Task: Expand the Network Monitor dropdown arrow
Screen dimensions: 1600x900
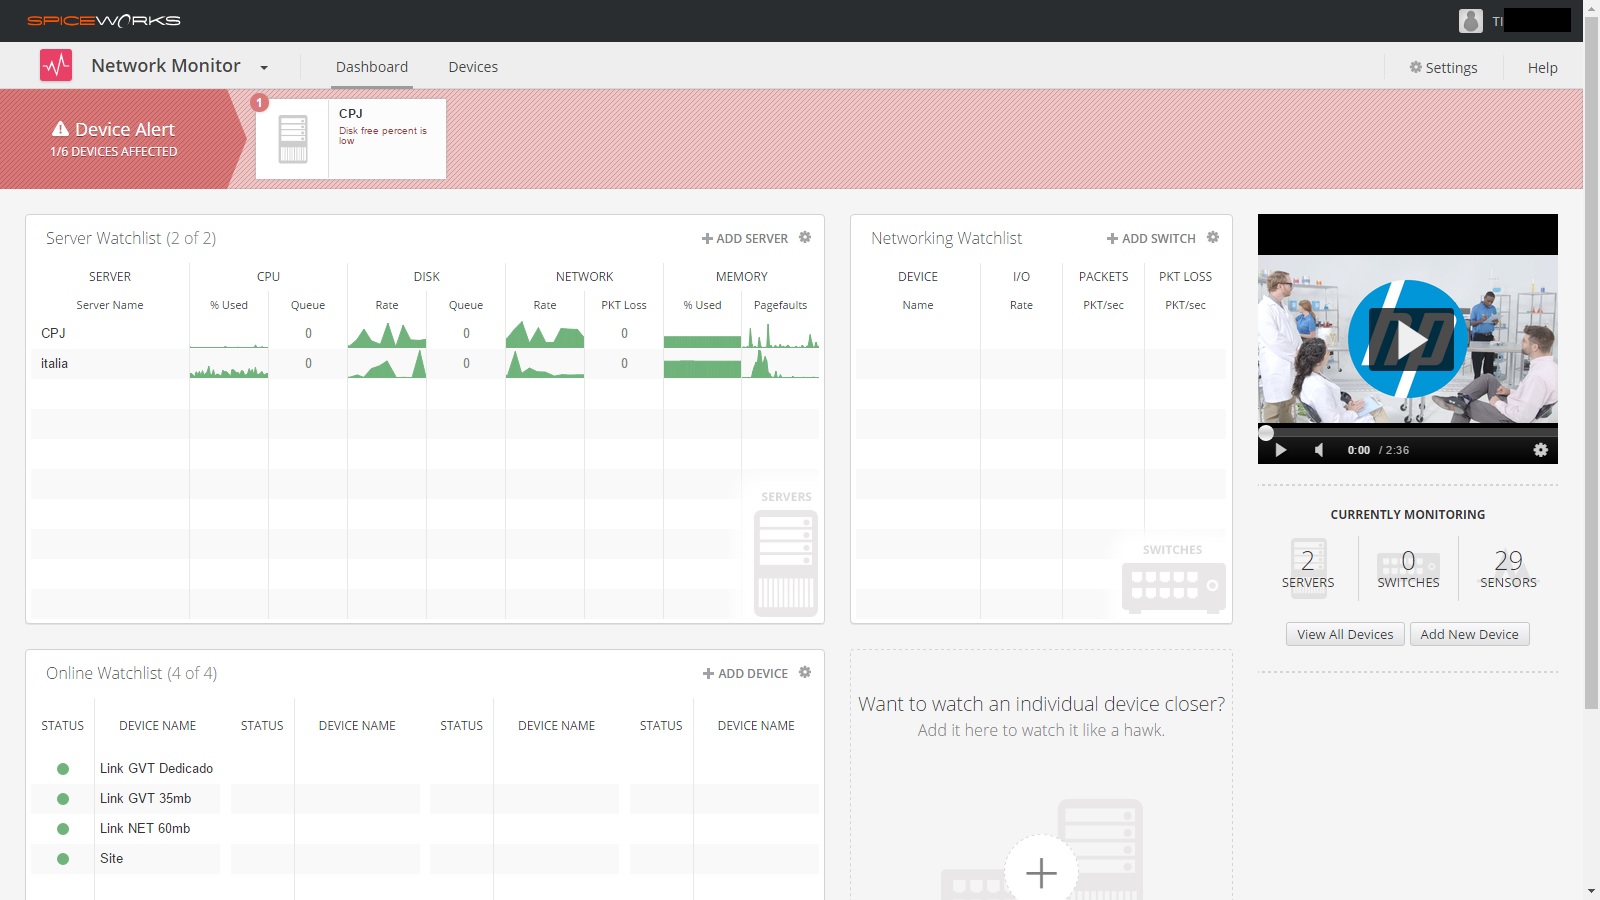Action: point(263,68)
